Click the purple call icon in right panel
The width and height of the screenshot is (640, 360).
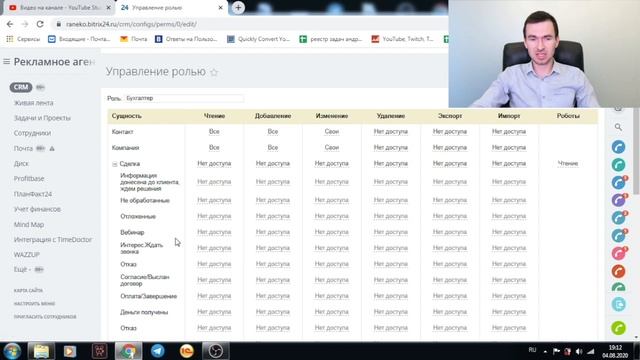click(618, 200)
